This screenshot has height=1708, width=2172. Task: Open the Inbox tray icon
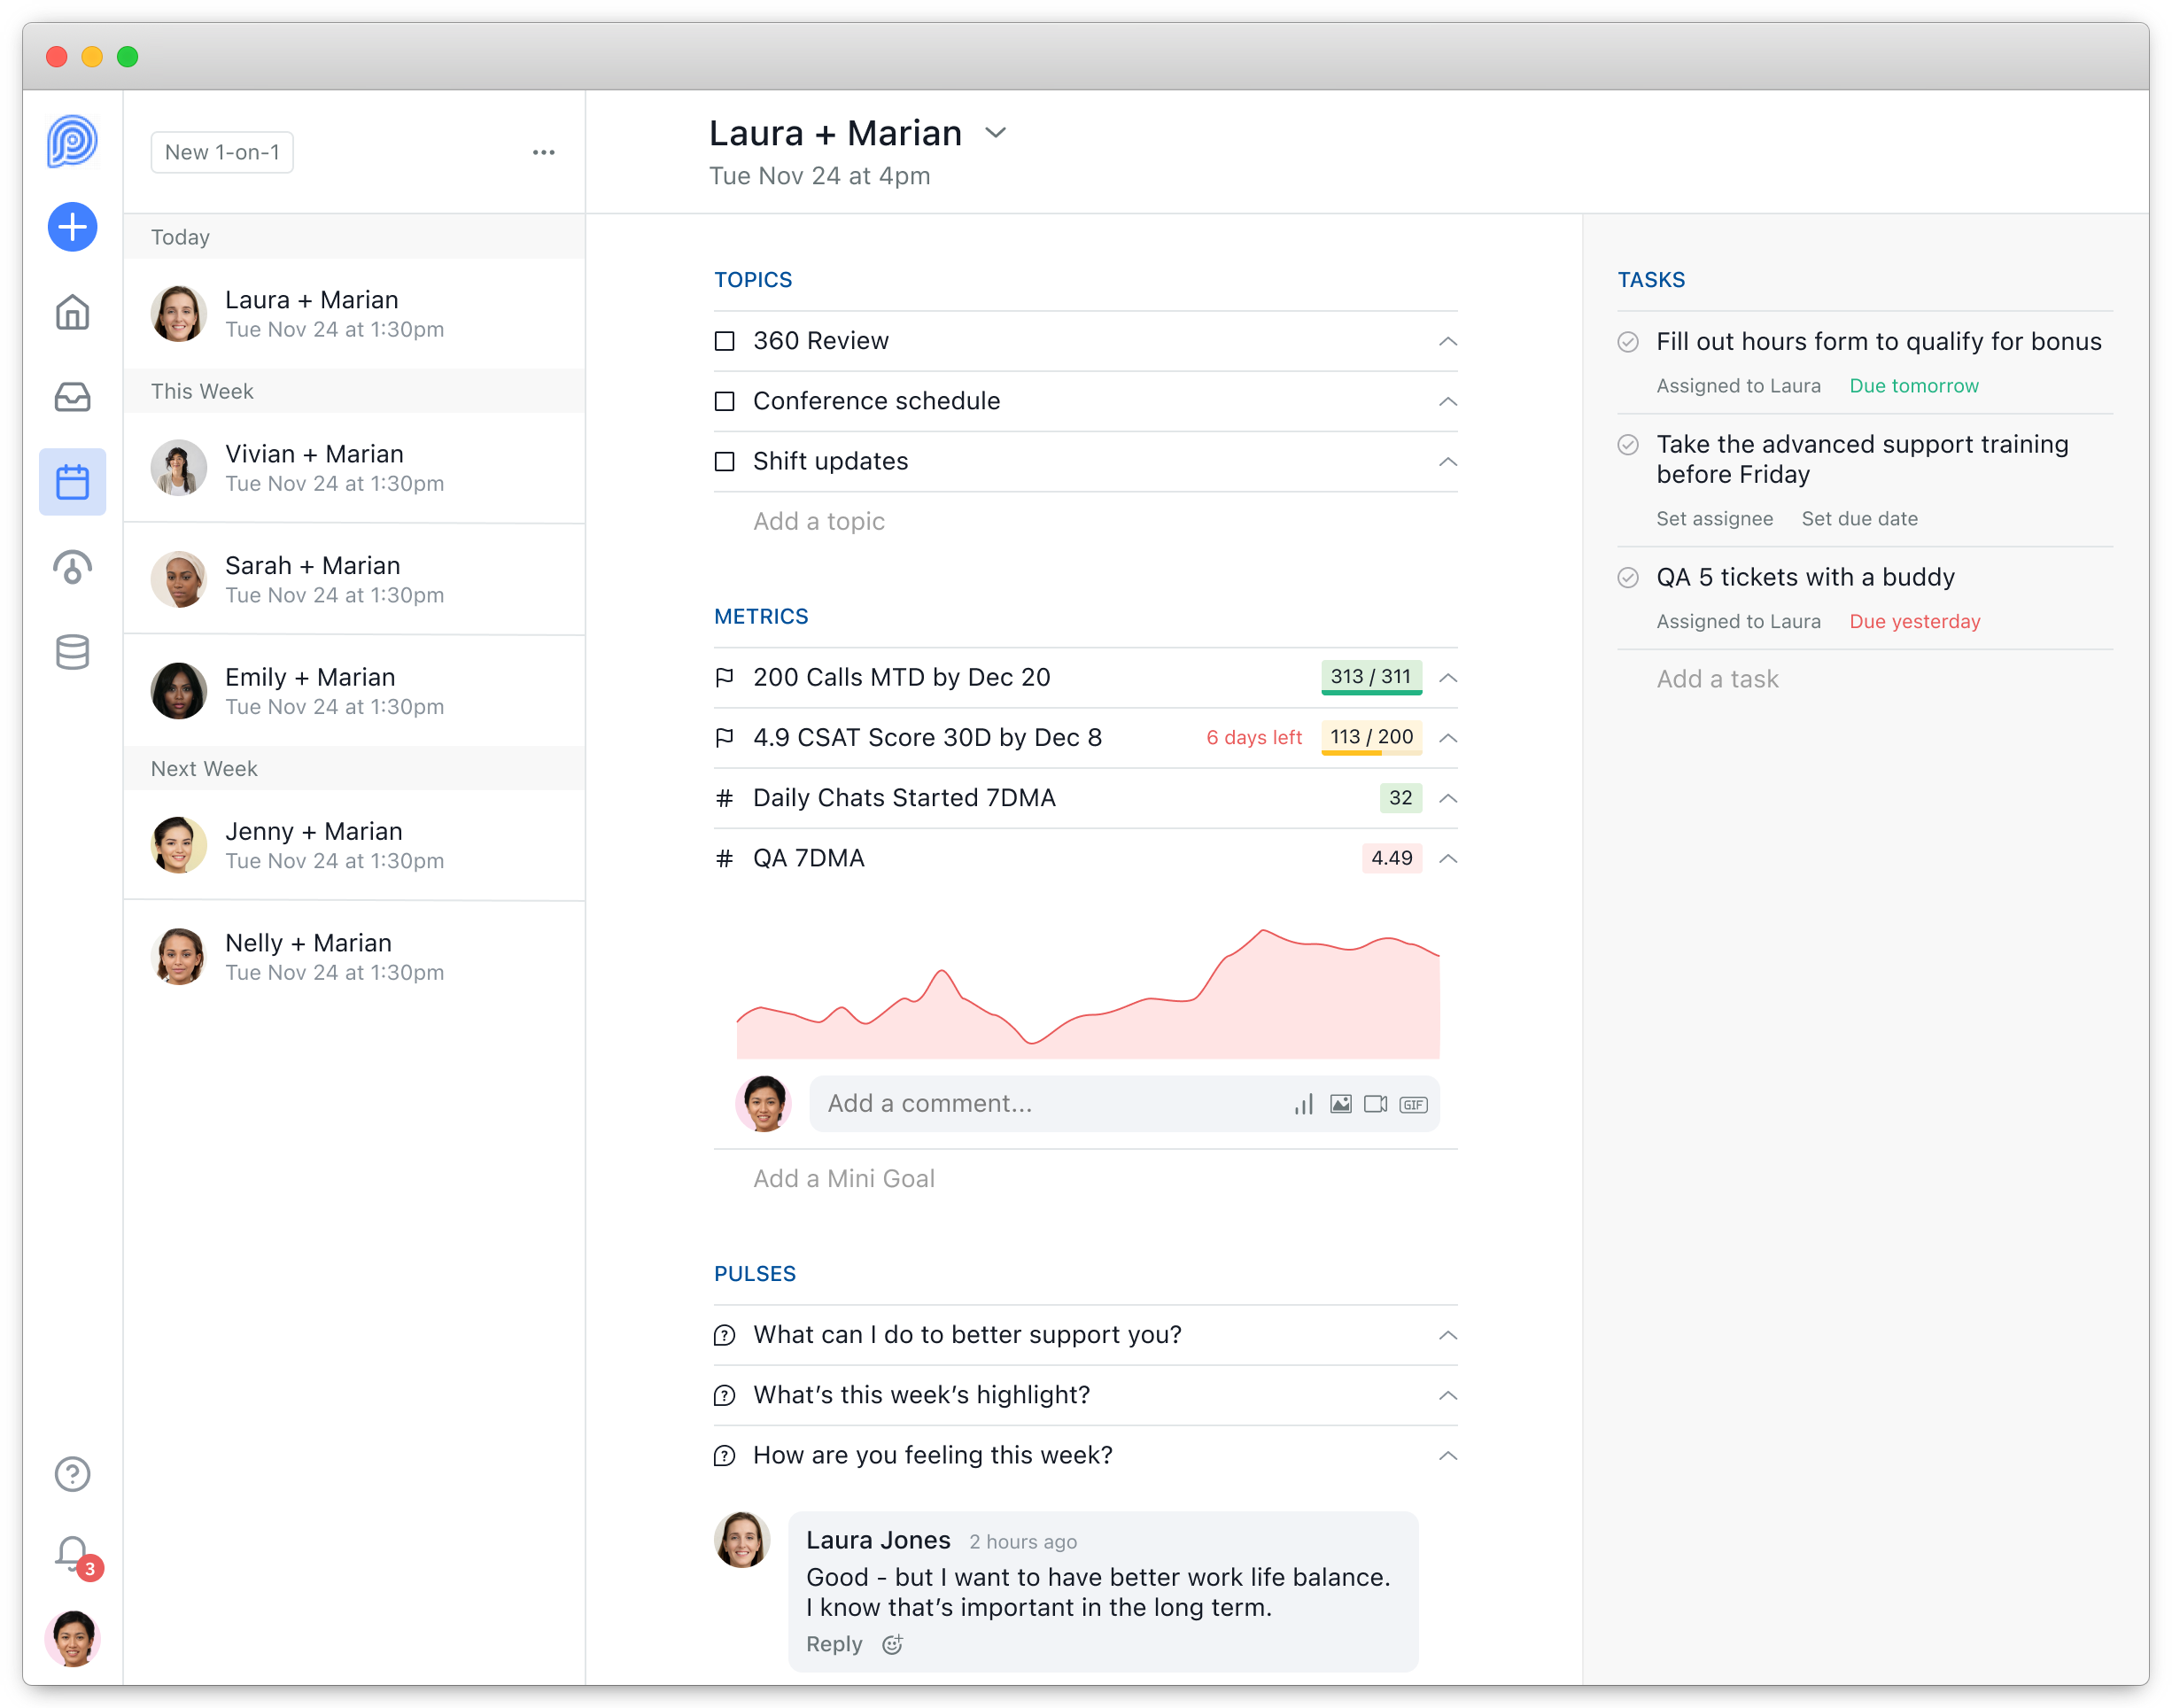tap(72, 397)
